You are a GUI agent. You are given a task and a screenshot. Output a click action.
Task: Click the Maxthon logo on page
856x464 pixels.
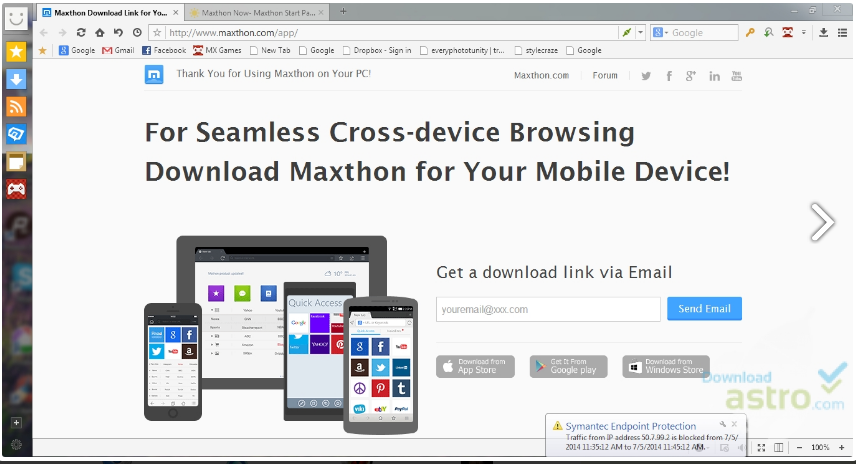[154, 75]
